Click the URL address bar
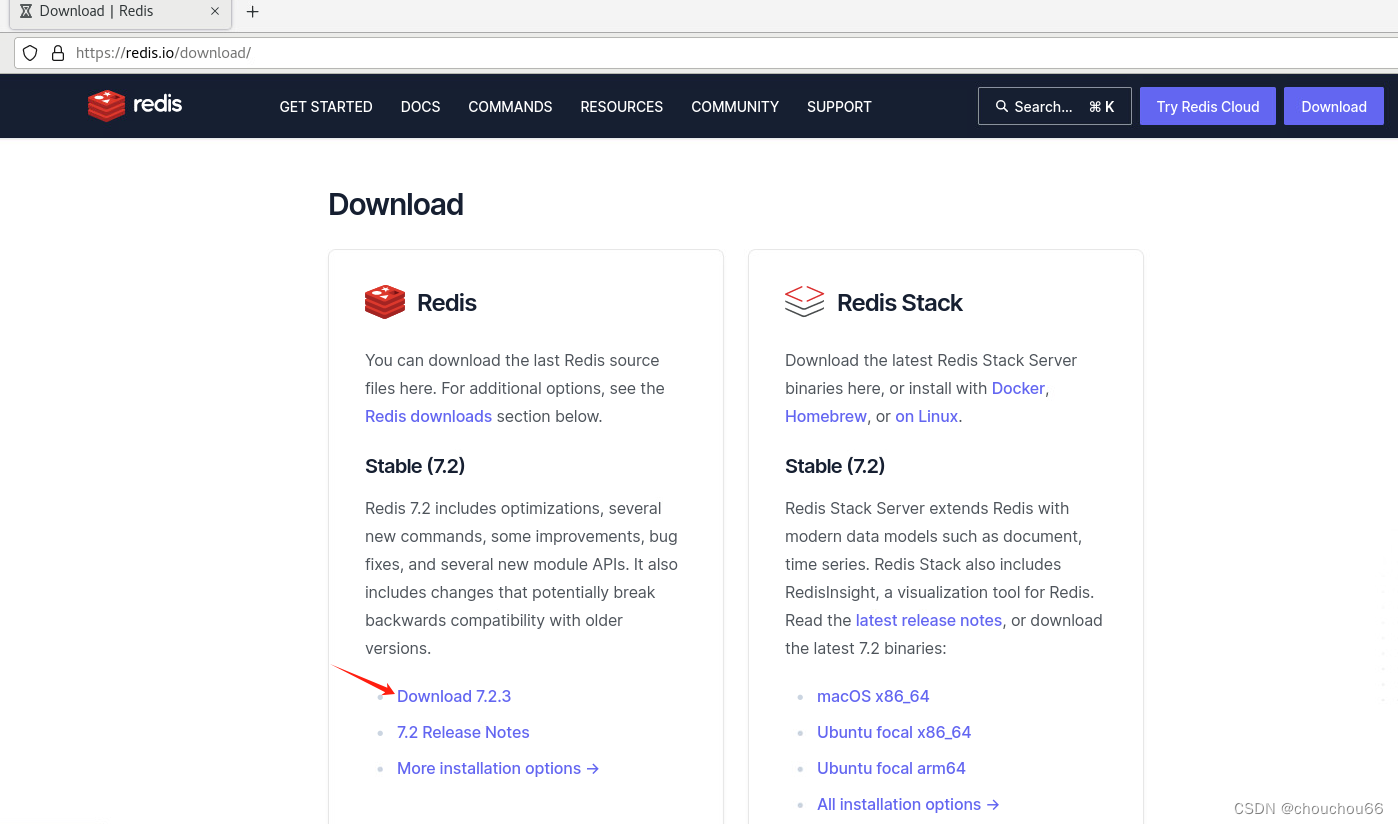This screenshot has height=824, width=1398. click(706, 53)
